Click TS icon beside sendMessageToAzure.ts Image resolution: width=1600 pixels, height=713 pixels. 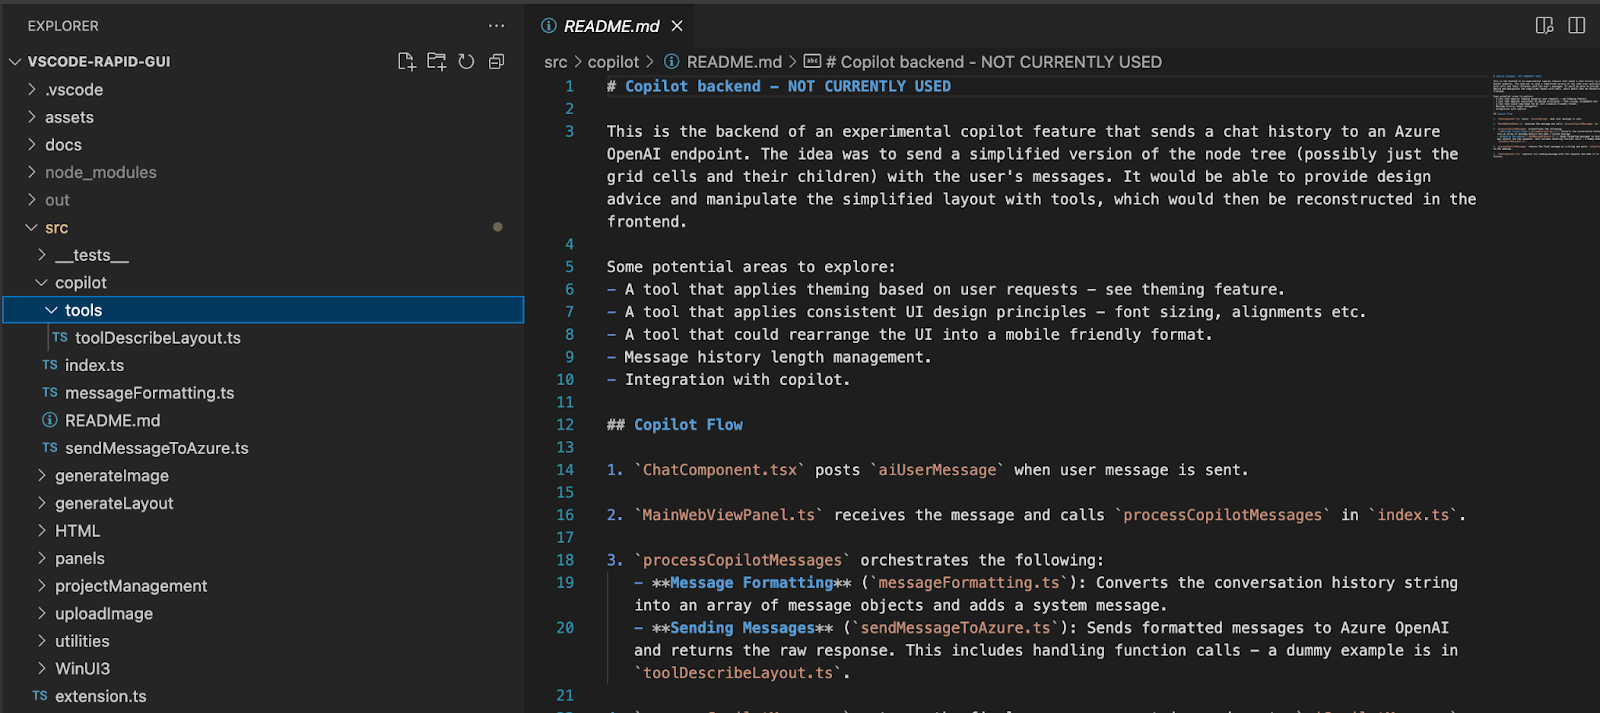click(50, 448)
